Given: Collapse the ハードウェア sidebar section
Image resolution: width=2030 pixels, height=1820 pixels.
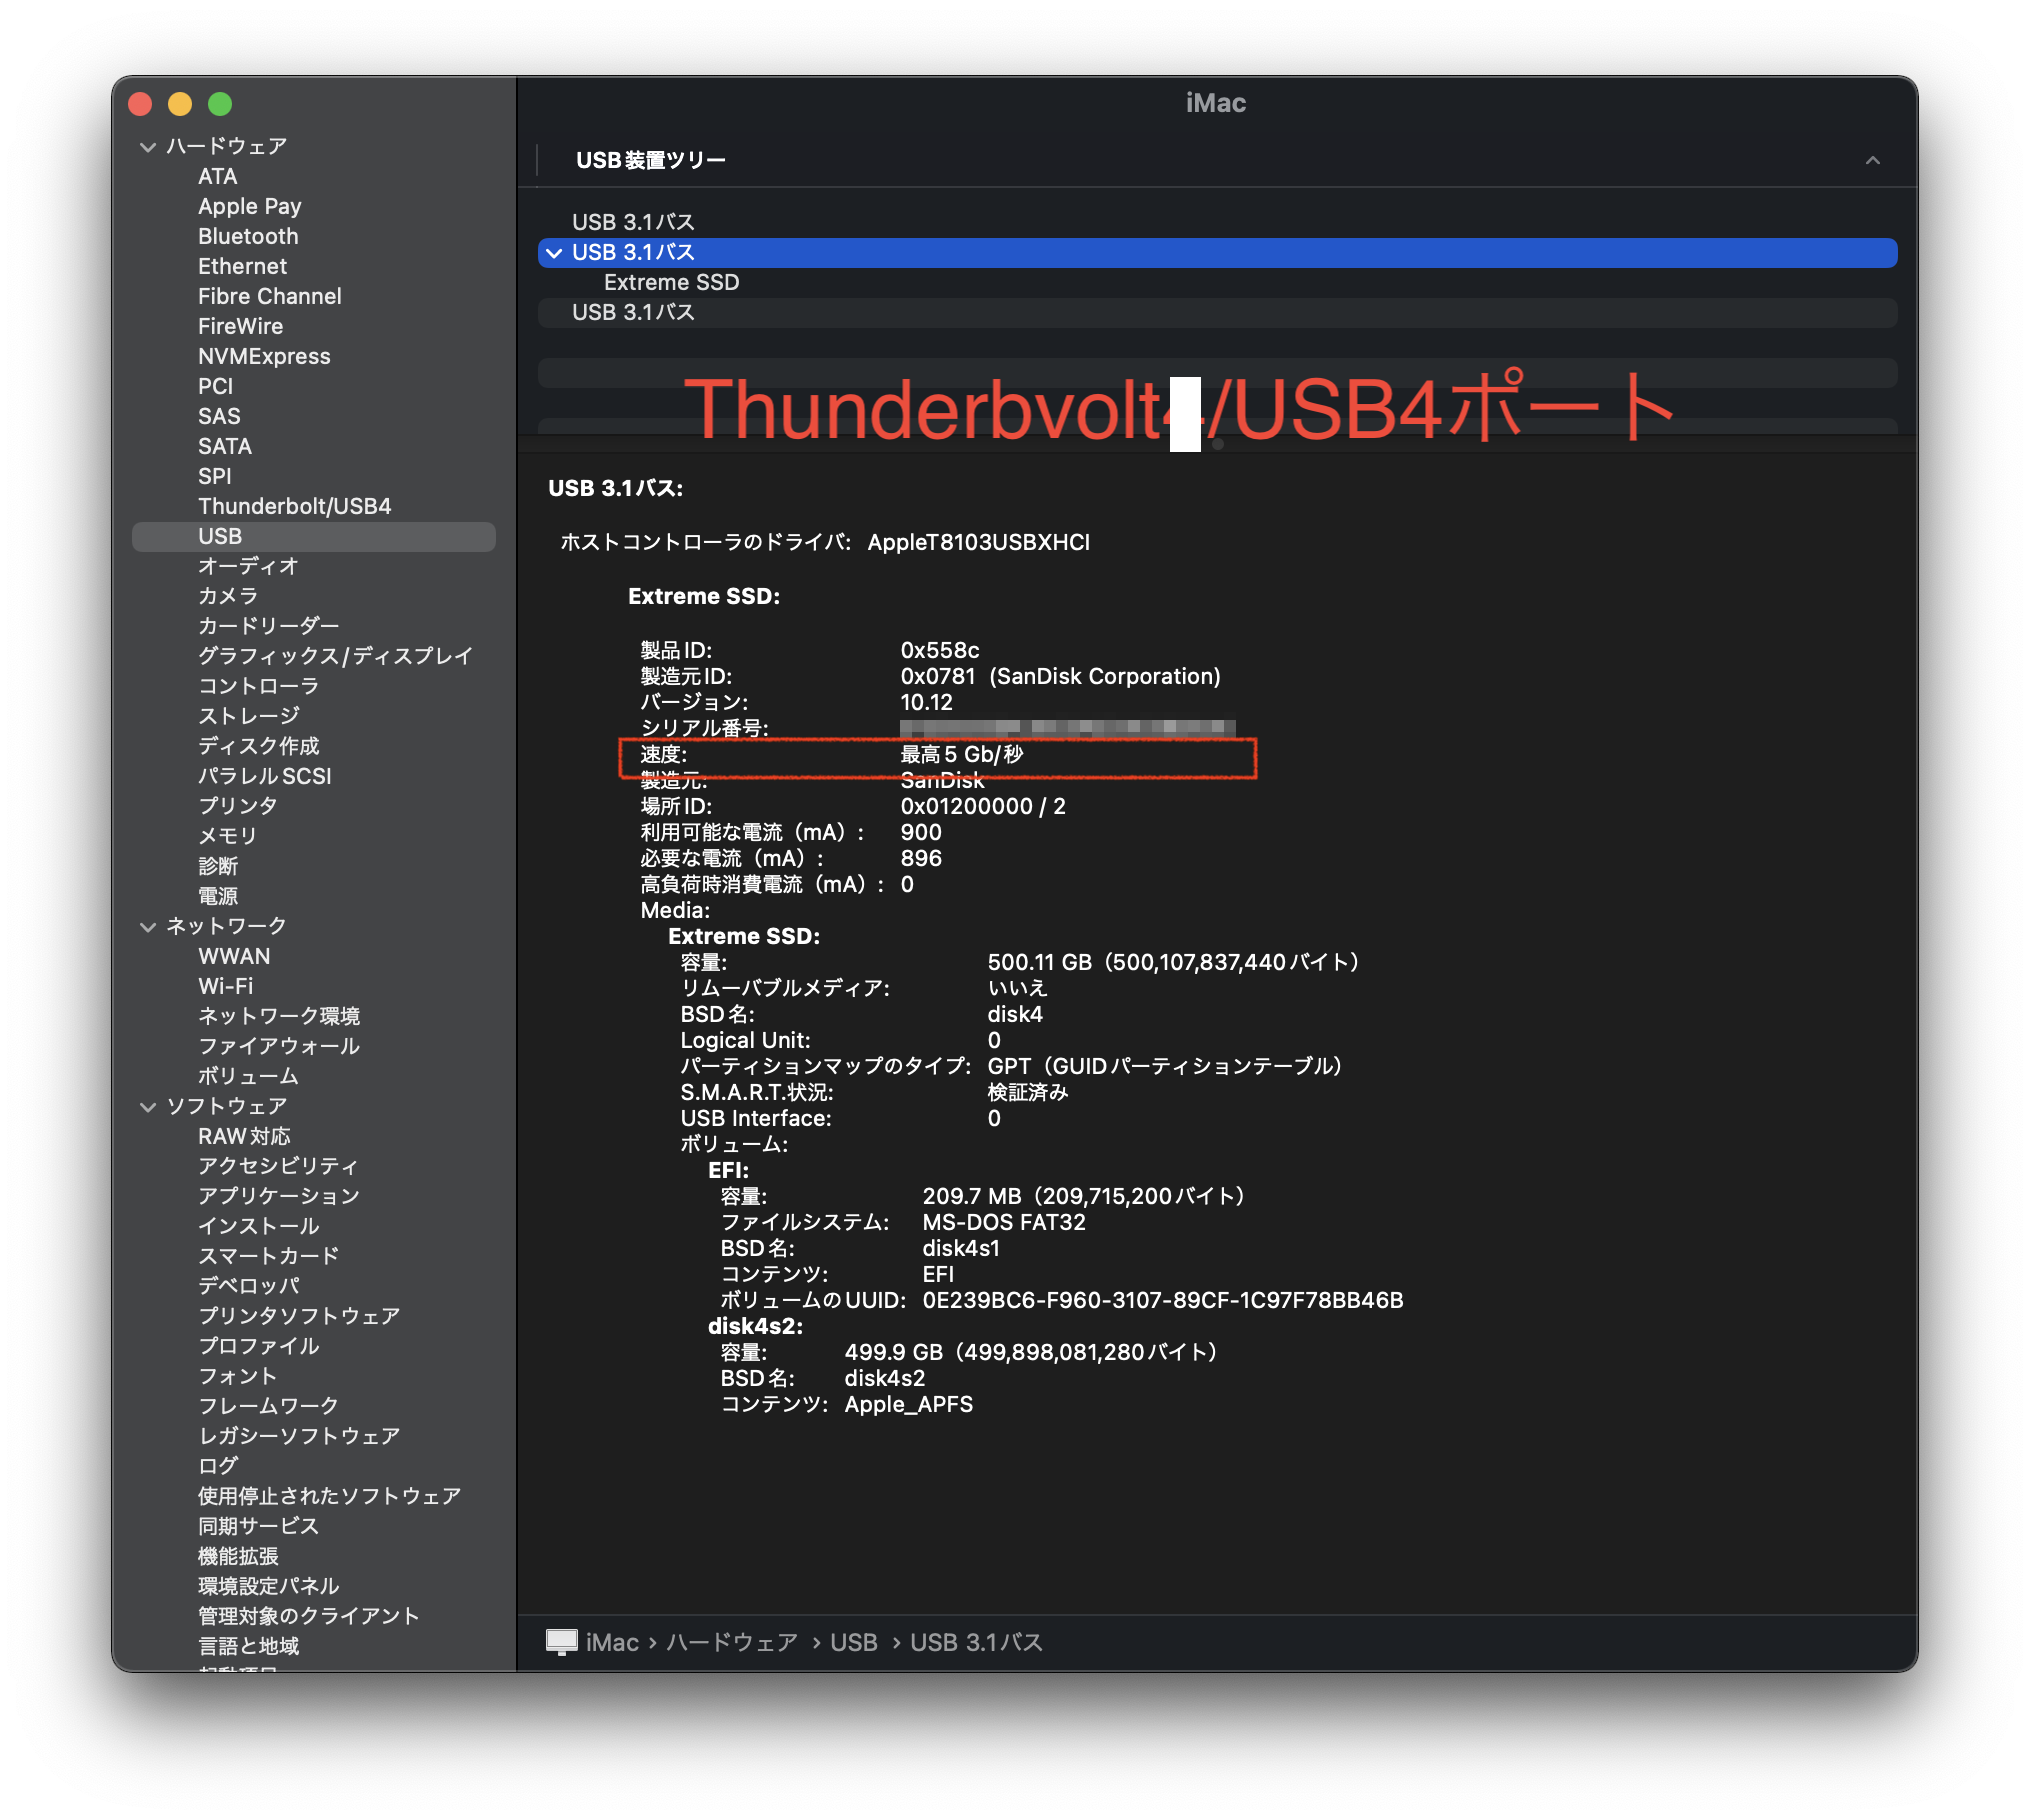Looking at the screenshot, I should (148, 147).
